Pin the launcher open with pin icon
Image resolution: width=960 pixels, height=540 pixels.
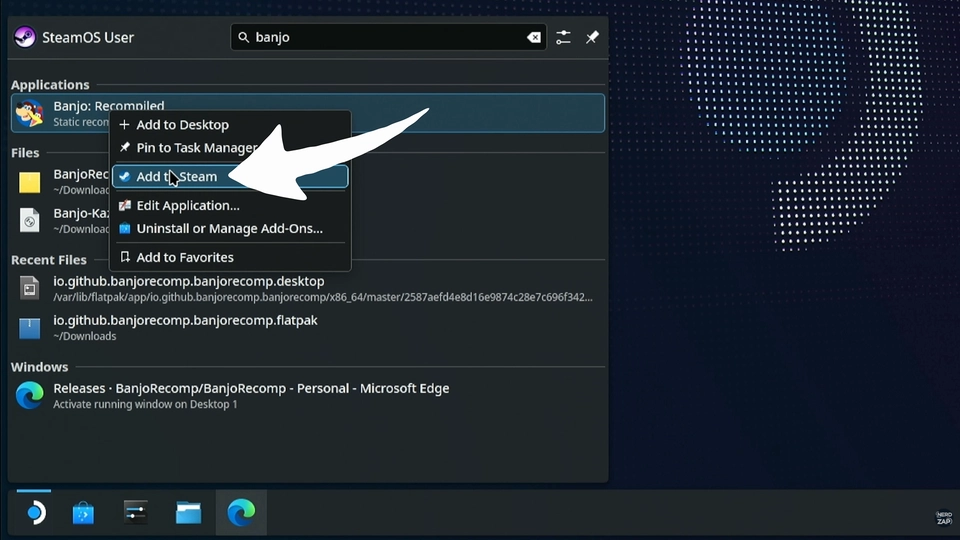click(x=592, y=38)
